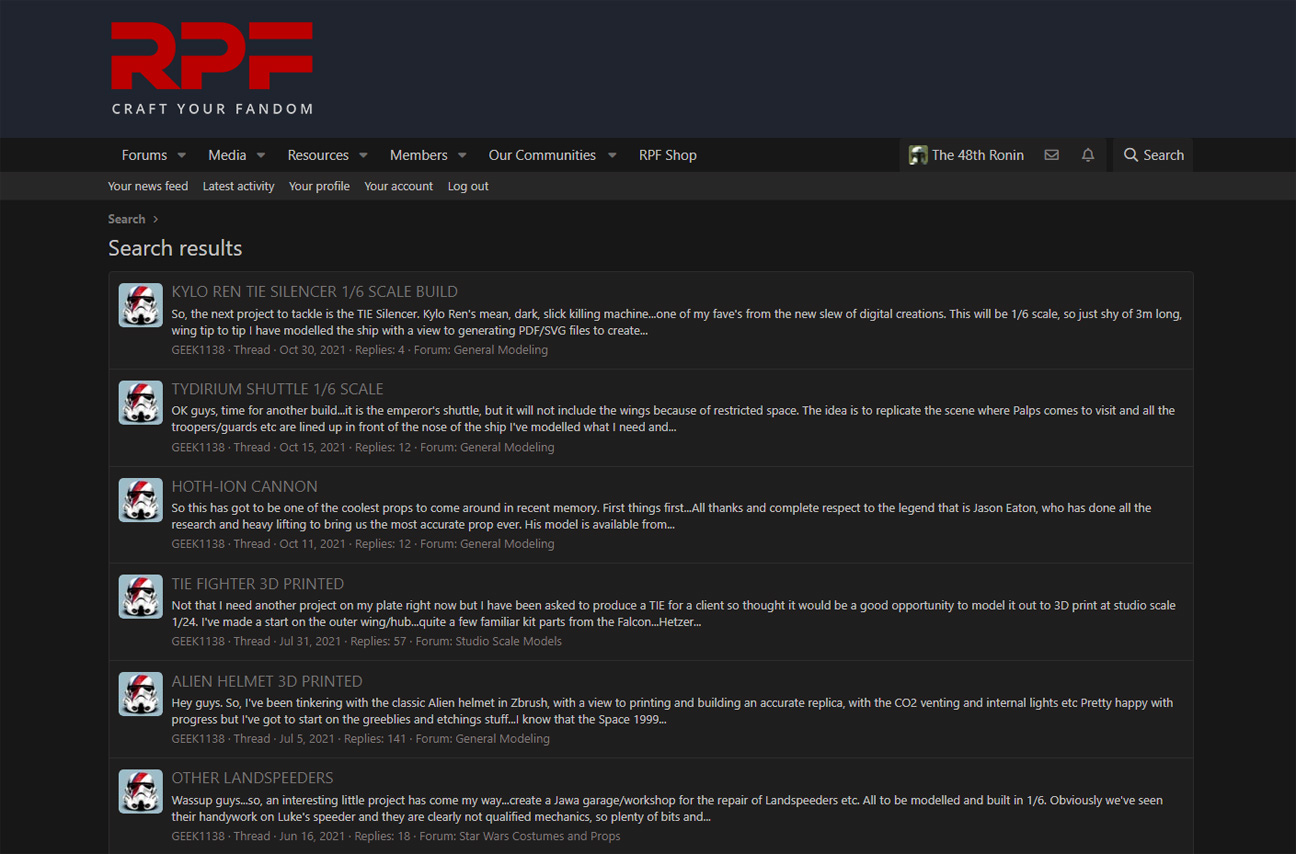Open the Forums menu item
This screenshot has height=854, width=1296.
(x=144, y=155)
